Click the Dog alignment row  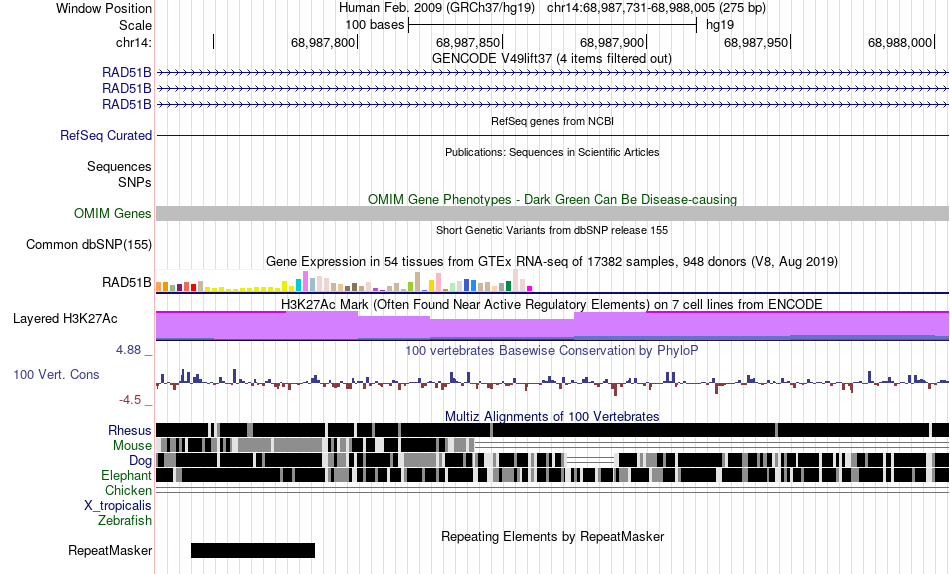pyautogui.click(x=552, y=460)
